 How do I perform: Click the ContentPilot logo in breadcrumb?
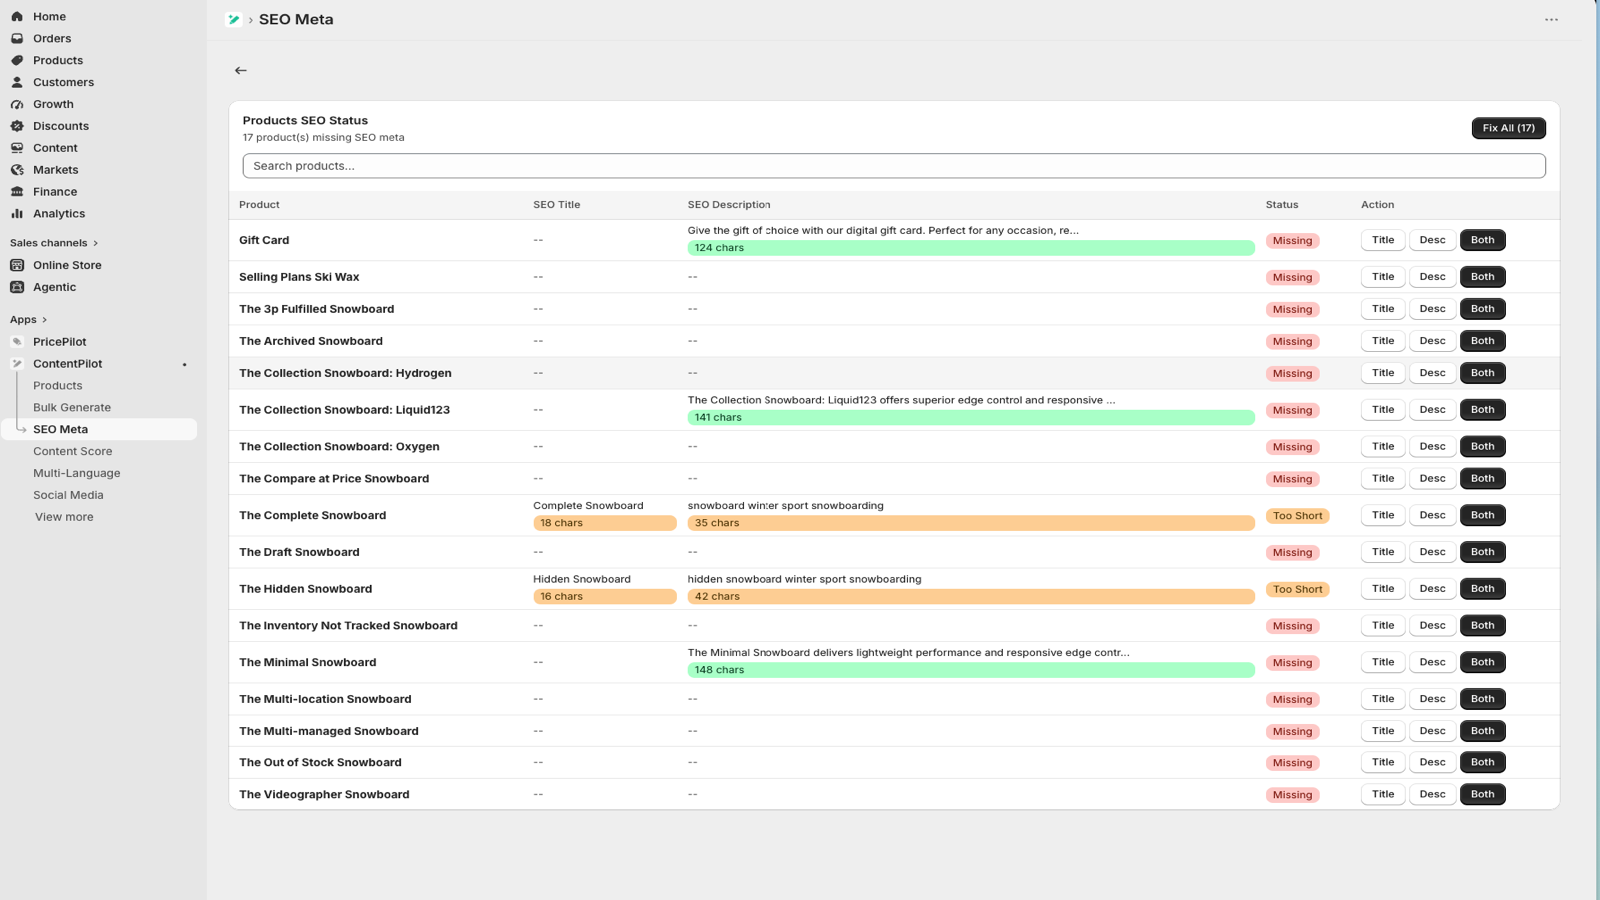coord(234,19)
